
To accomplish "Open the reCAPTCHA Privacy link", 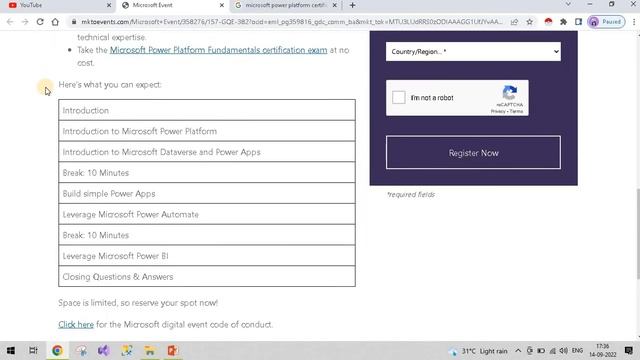I will (498, 111).
